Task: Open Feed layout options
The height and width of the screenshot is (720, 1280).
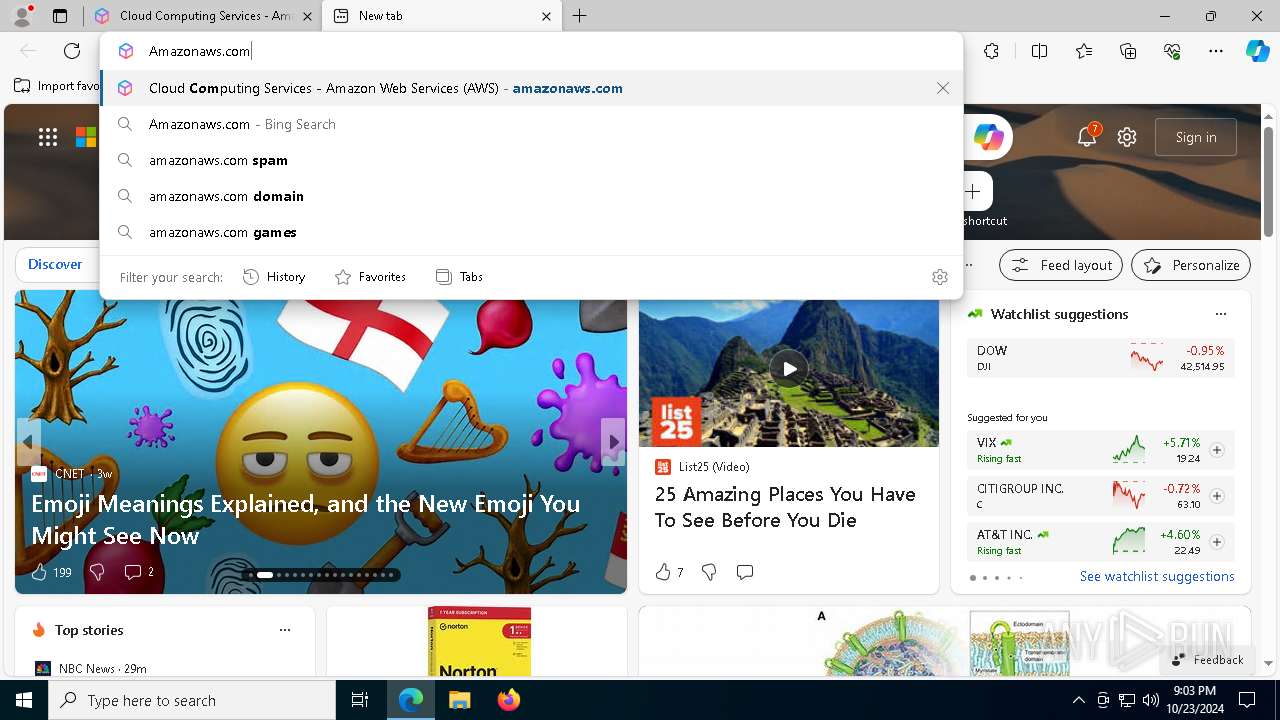Action: pyautogui.click(x=1061, y=265)
